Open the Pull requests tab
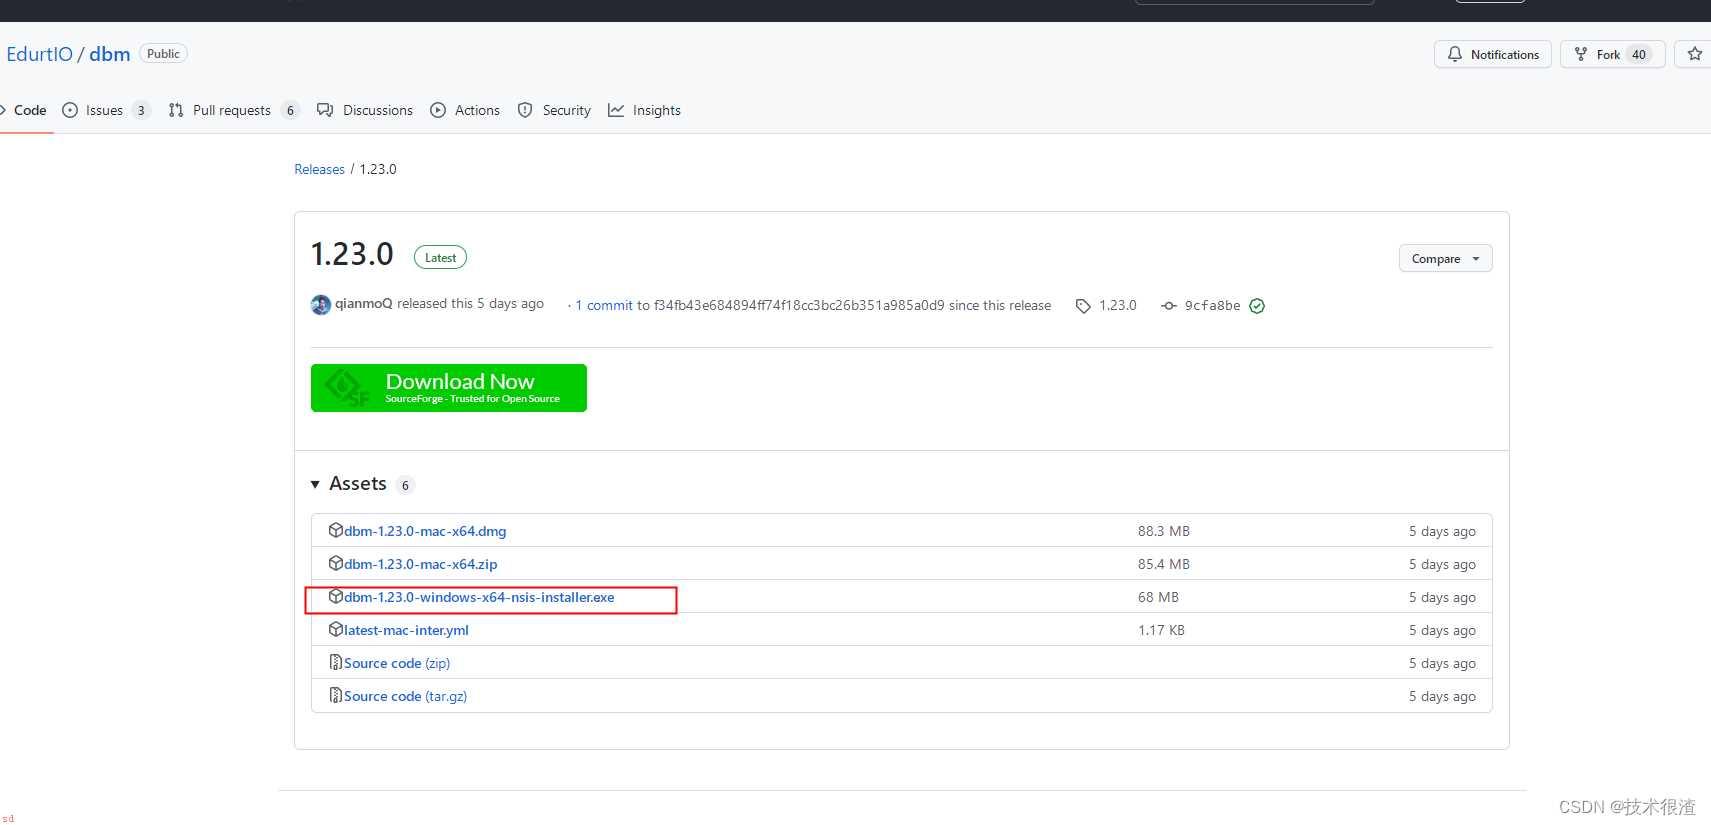Viewport: 1711px width, 825px height. 232,110
